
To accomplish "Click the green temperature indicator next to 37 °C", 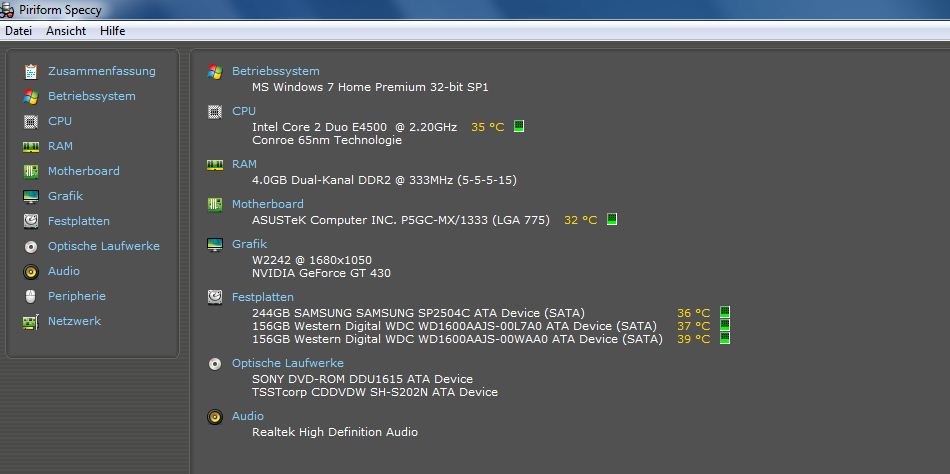I will (725, 325).
